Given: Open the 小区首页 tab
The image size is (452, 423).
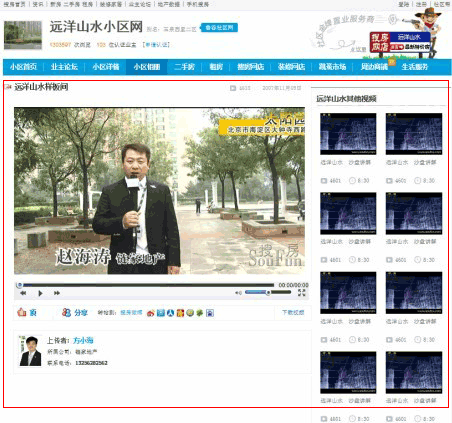Looking at the screenshot, I should pyautogui.click(x=23, y=67).
